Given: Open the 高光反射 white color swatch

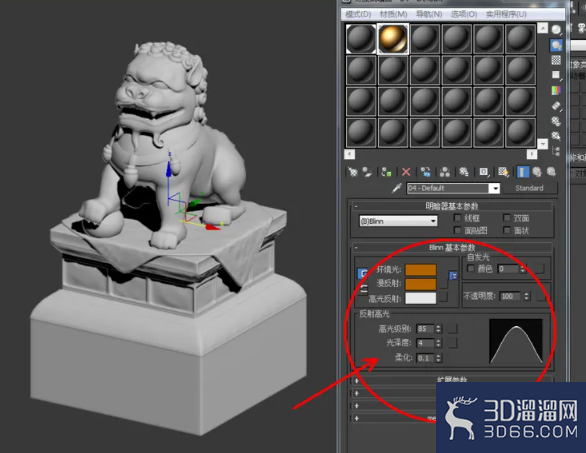Looking at the screenshot, I should point(421,298).
